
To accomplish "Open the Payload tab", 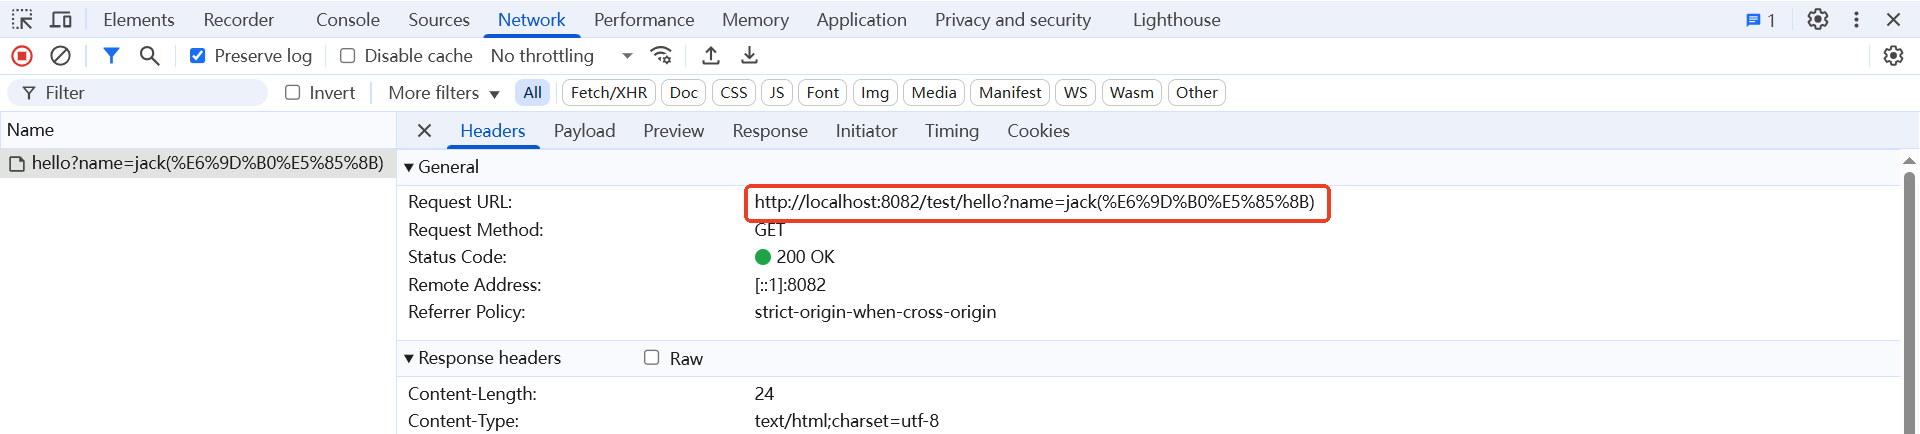I will point(584,131).
